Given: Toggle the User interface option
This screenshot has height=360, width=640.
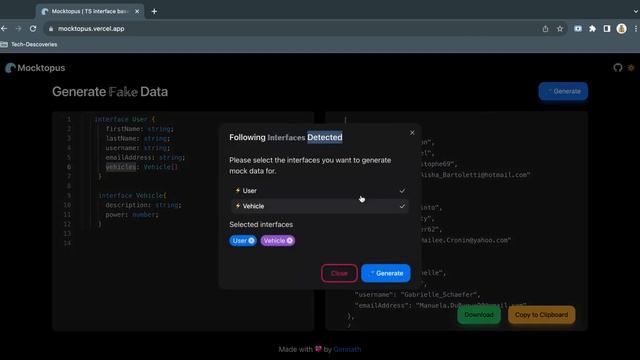Looking at the screenshot, I should coord(320,191).
